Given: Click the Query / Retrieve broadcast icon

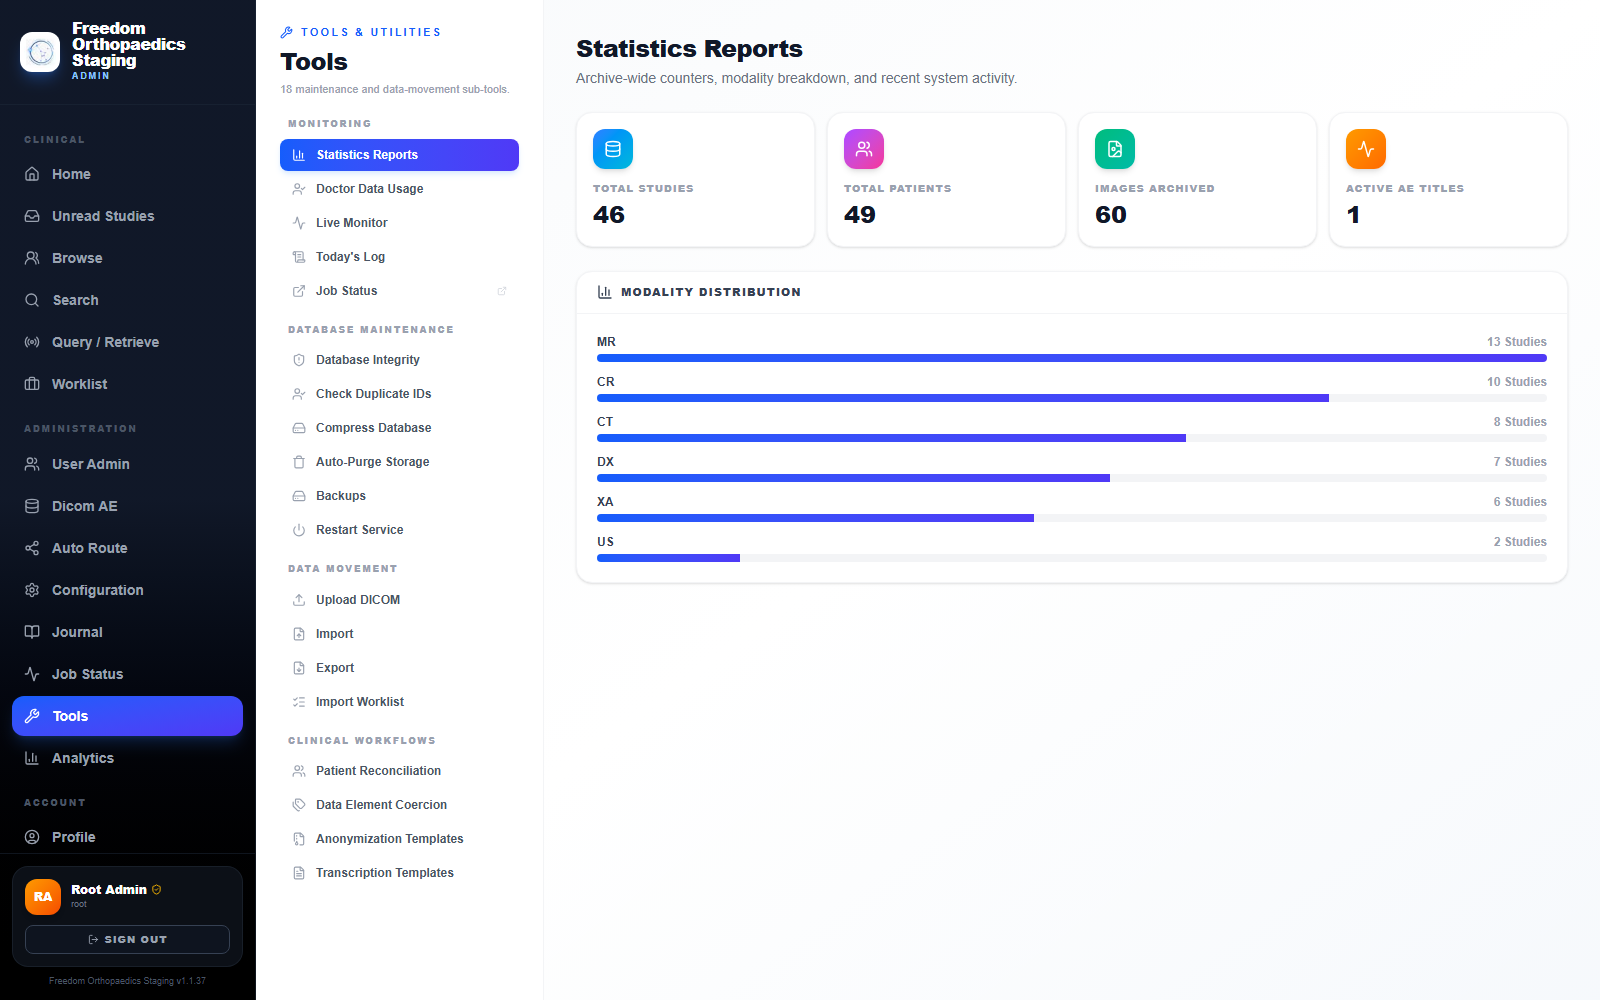Looking at the screenshot, I should click(x=32, y=342).
